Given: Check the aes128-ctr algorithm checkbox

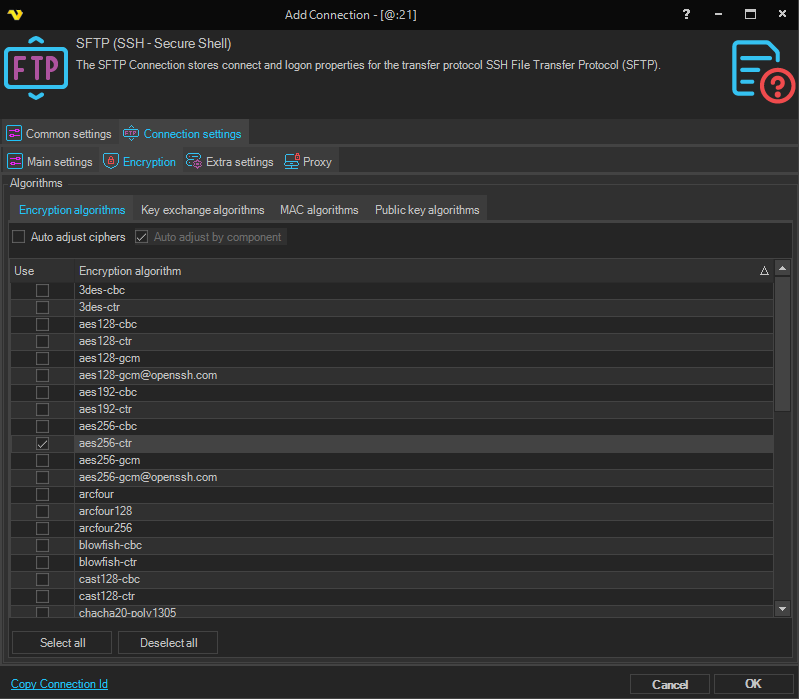Looking at the screenshot, I should (x=42, y=341).
